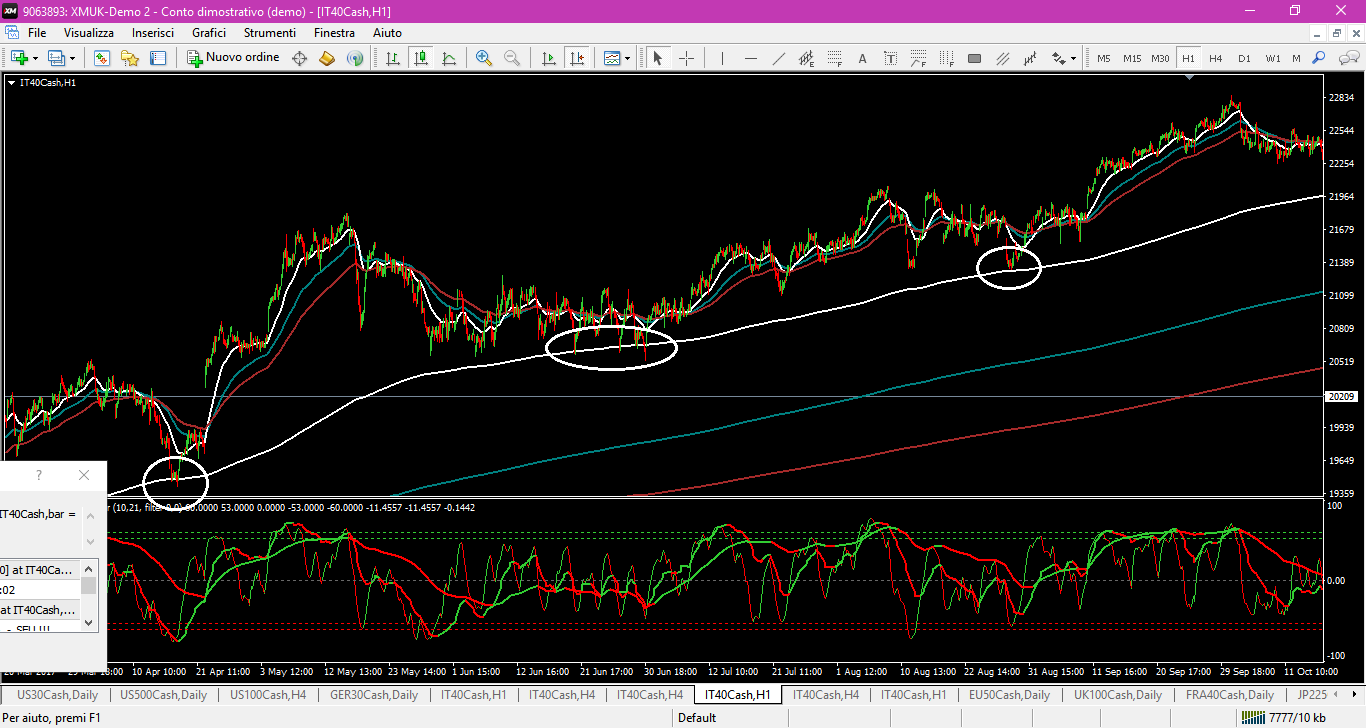Select the text label tool

click(x=891, y=58)
